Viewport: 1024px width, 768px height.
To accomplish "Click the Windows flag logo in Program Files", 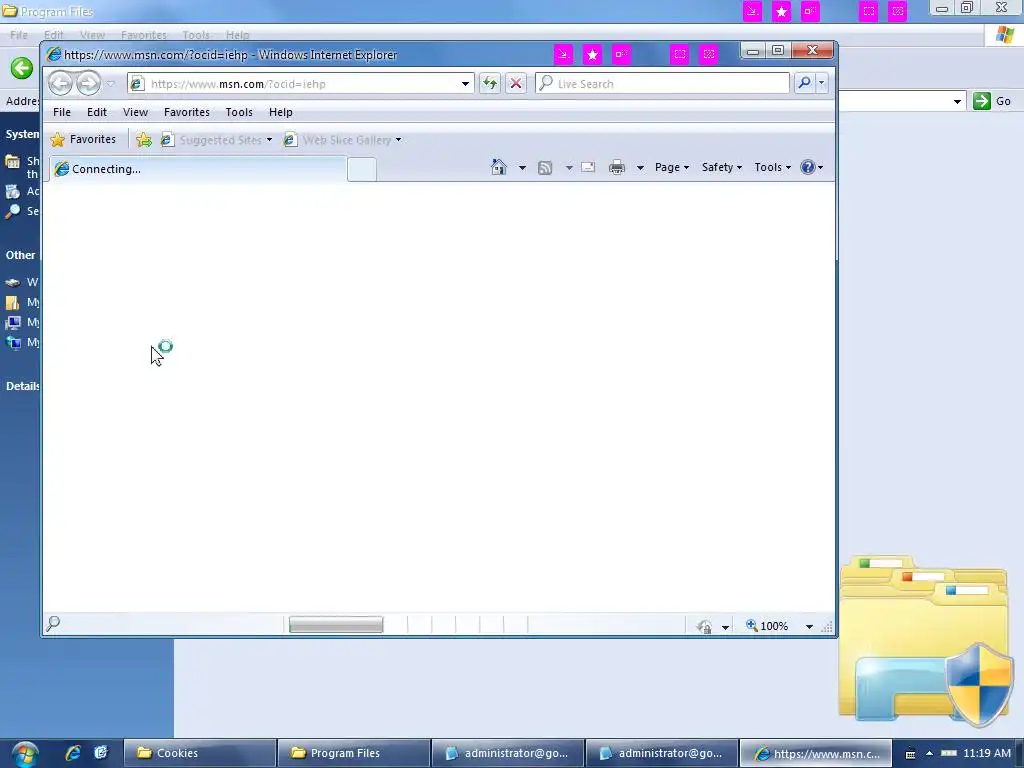I will (x=1004, y=35).
